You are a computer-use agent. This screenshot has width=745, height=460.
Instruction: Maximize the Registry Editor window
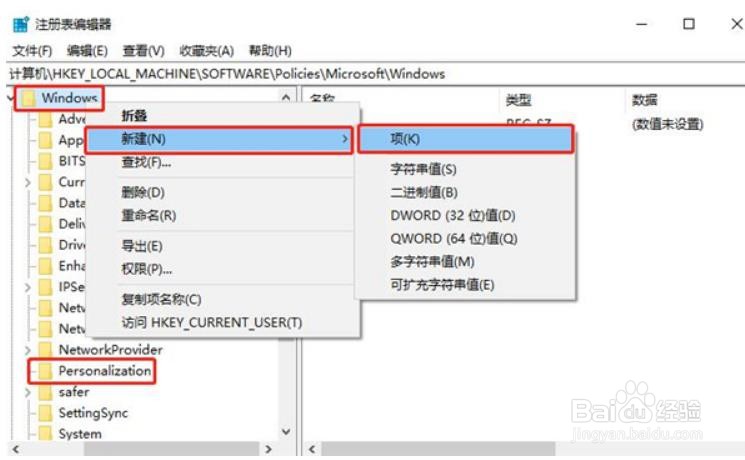689,24
